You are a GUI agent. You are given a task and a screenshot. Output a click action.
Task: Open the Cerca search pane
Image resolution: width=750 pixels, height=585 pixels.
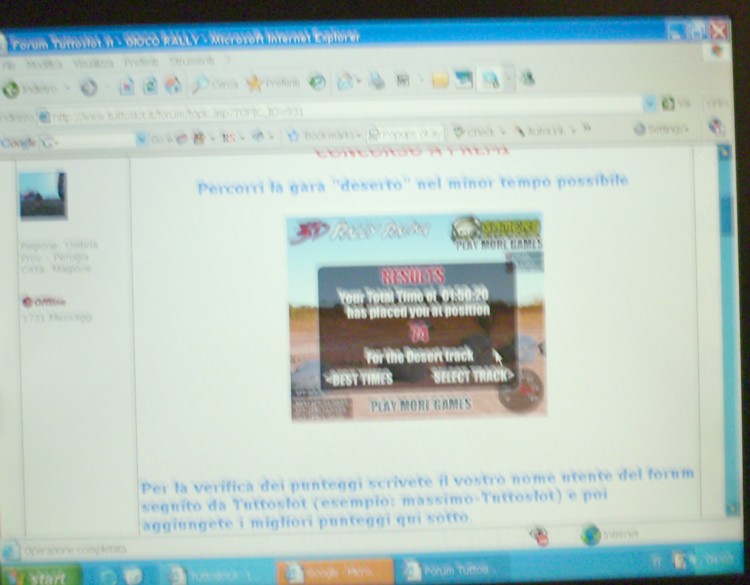pos(215,84)
